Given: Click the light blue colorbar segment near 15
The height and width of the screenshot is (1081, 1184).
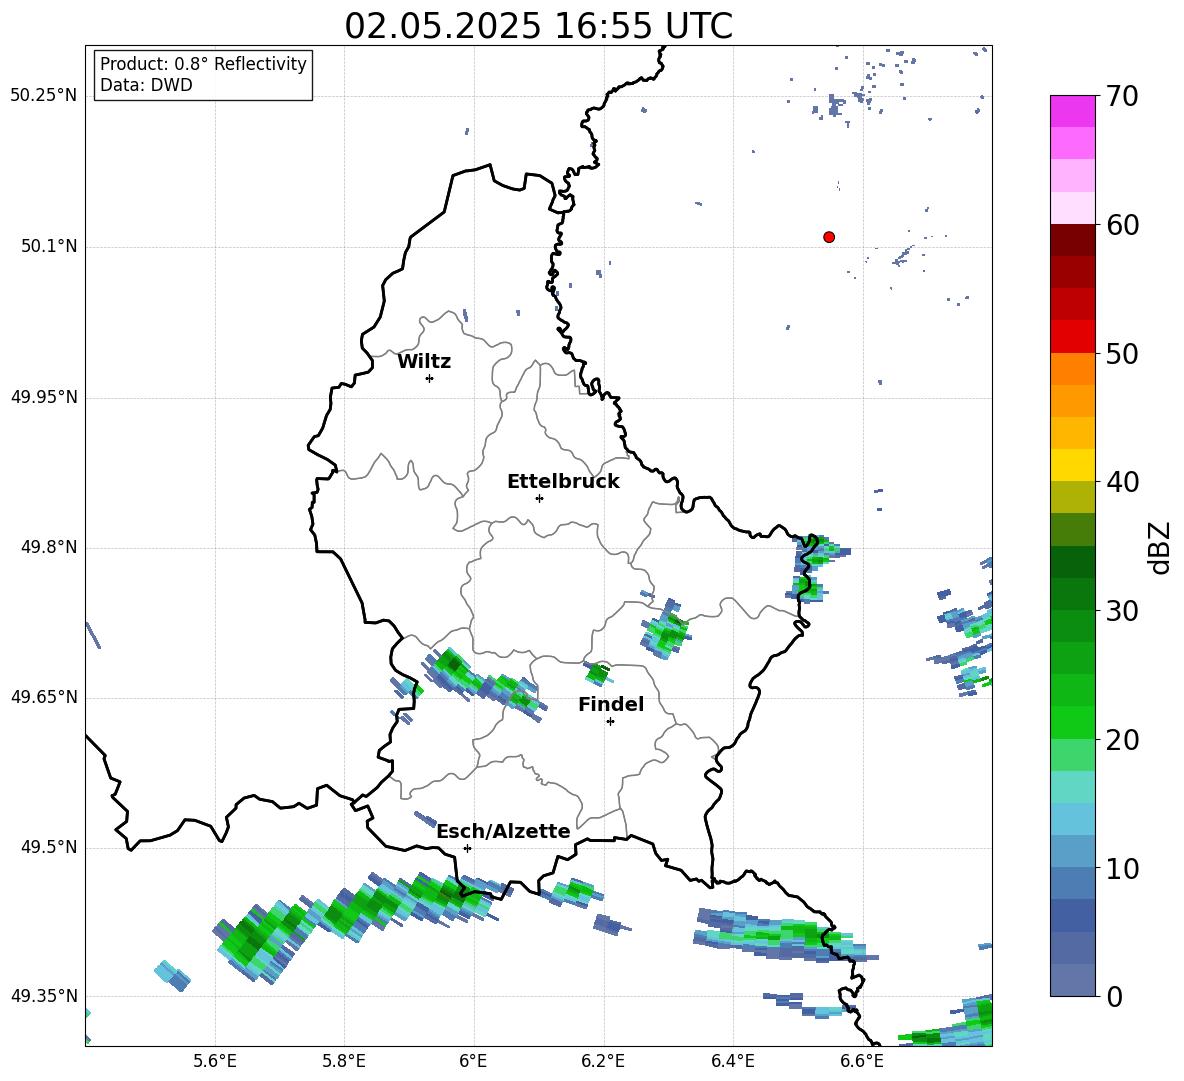Looking at the screenshot, I should [1072, 820].
